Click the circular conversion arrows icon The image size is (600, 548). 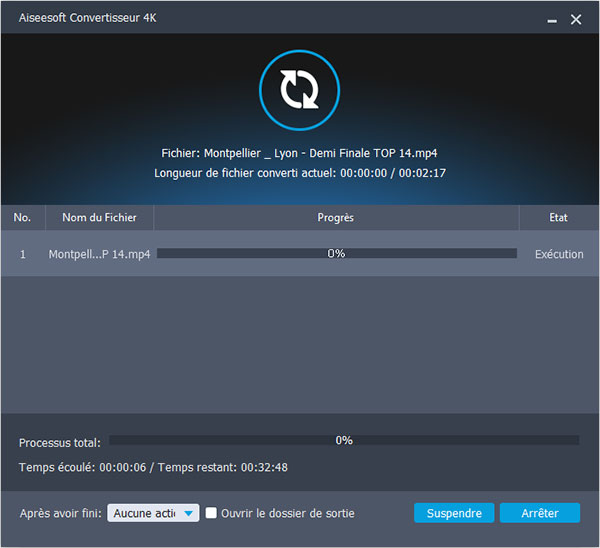299,89
